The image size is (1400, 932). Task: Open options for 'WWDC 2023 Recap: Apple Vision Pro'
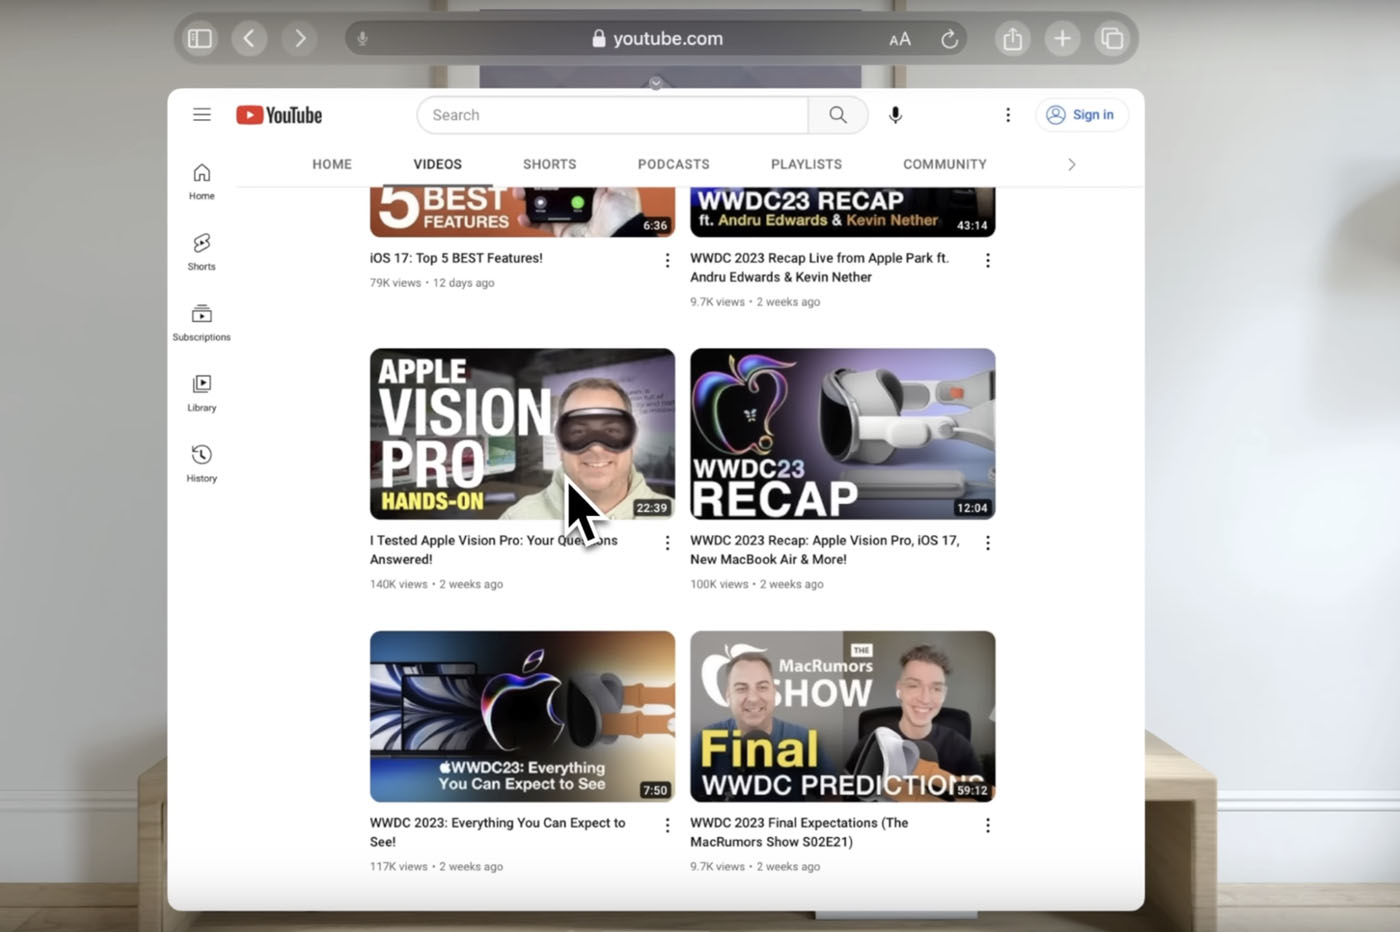point(988,543)
